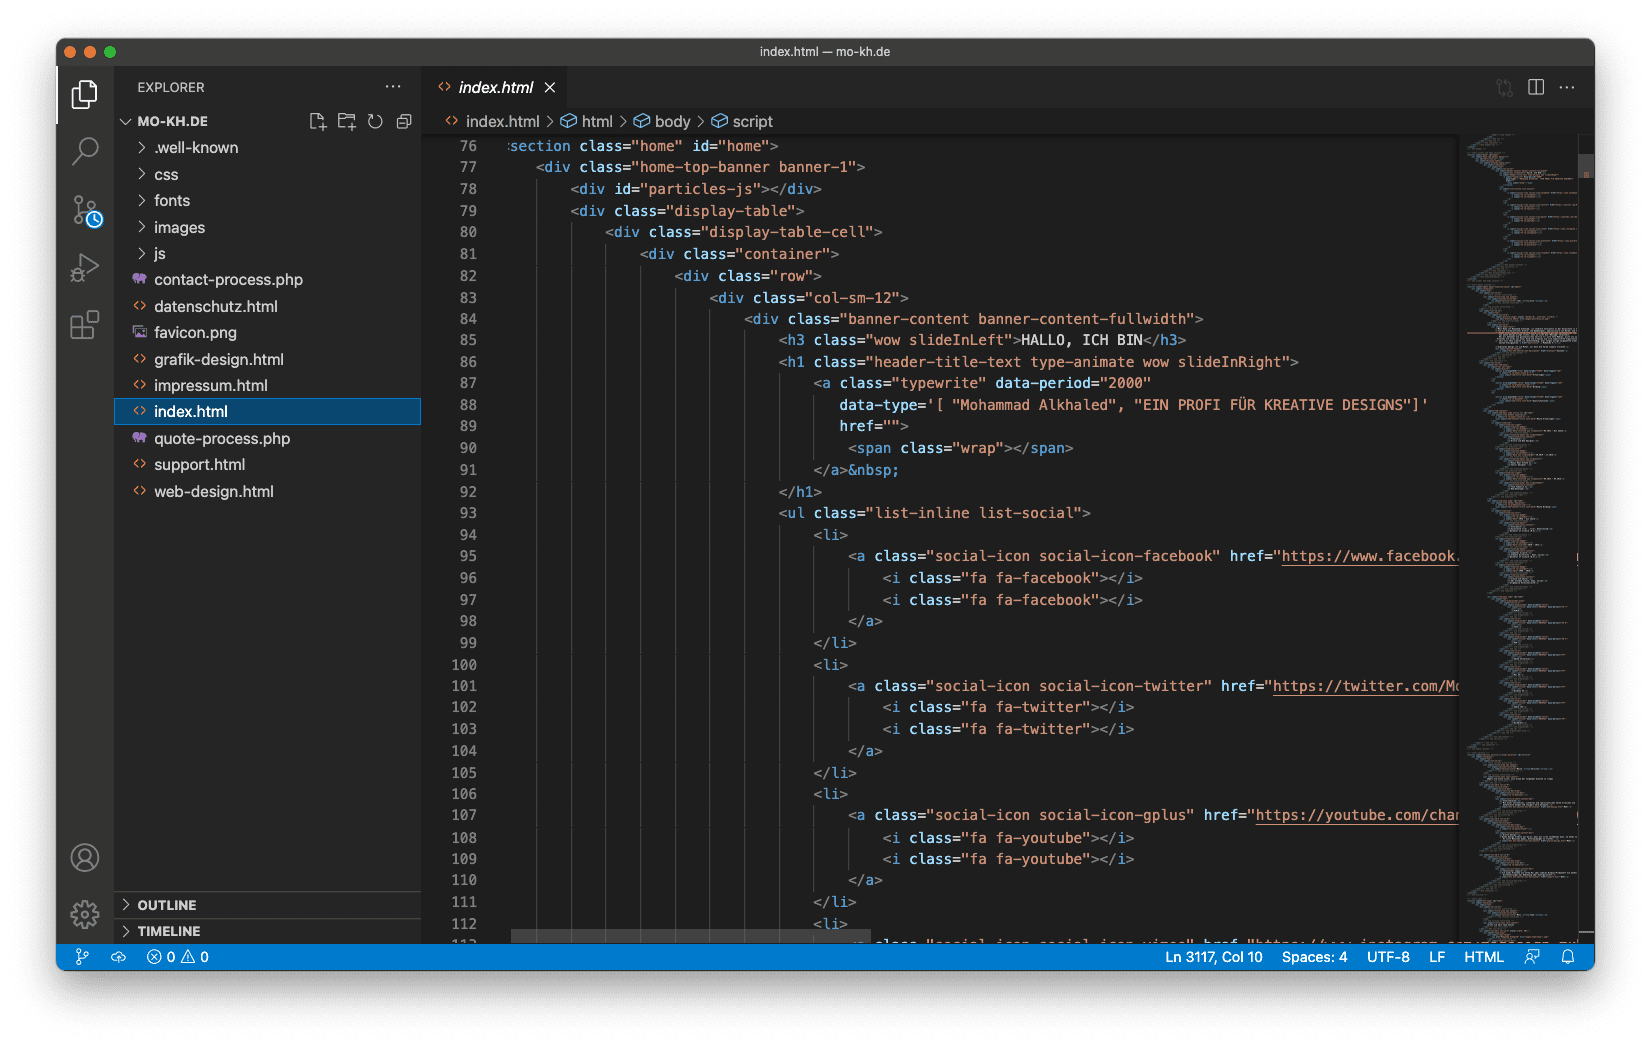The image size is (1651, 1045).
Task: Select the index.html editor tab
Action: [x=495, y=88]
